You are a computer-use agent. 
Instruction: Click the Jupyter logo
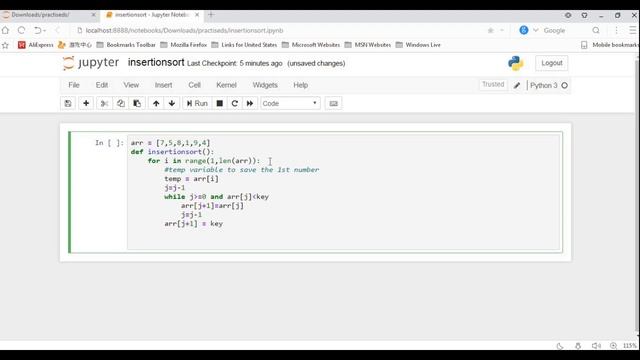coord(91,63)
